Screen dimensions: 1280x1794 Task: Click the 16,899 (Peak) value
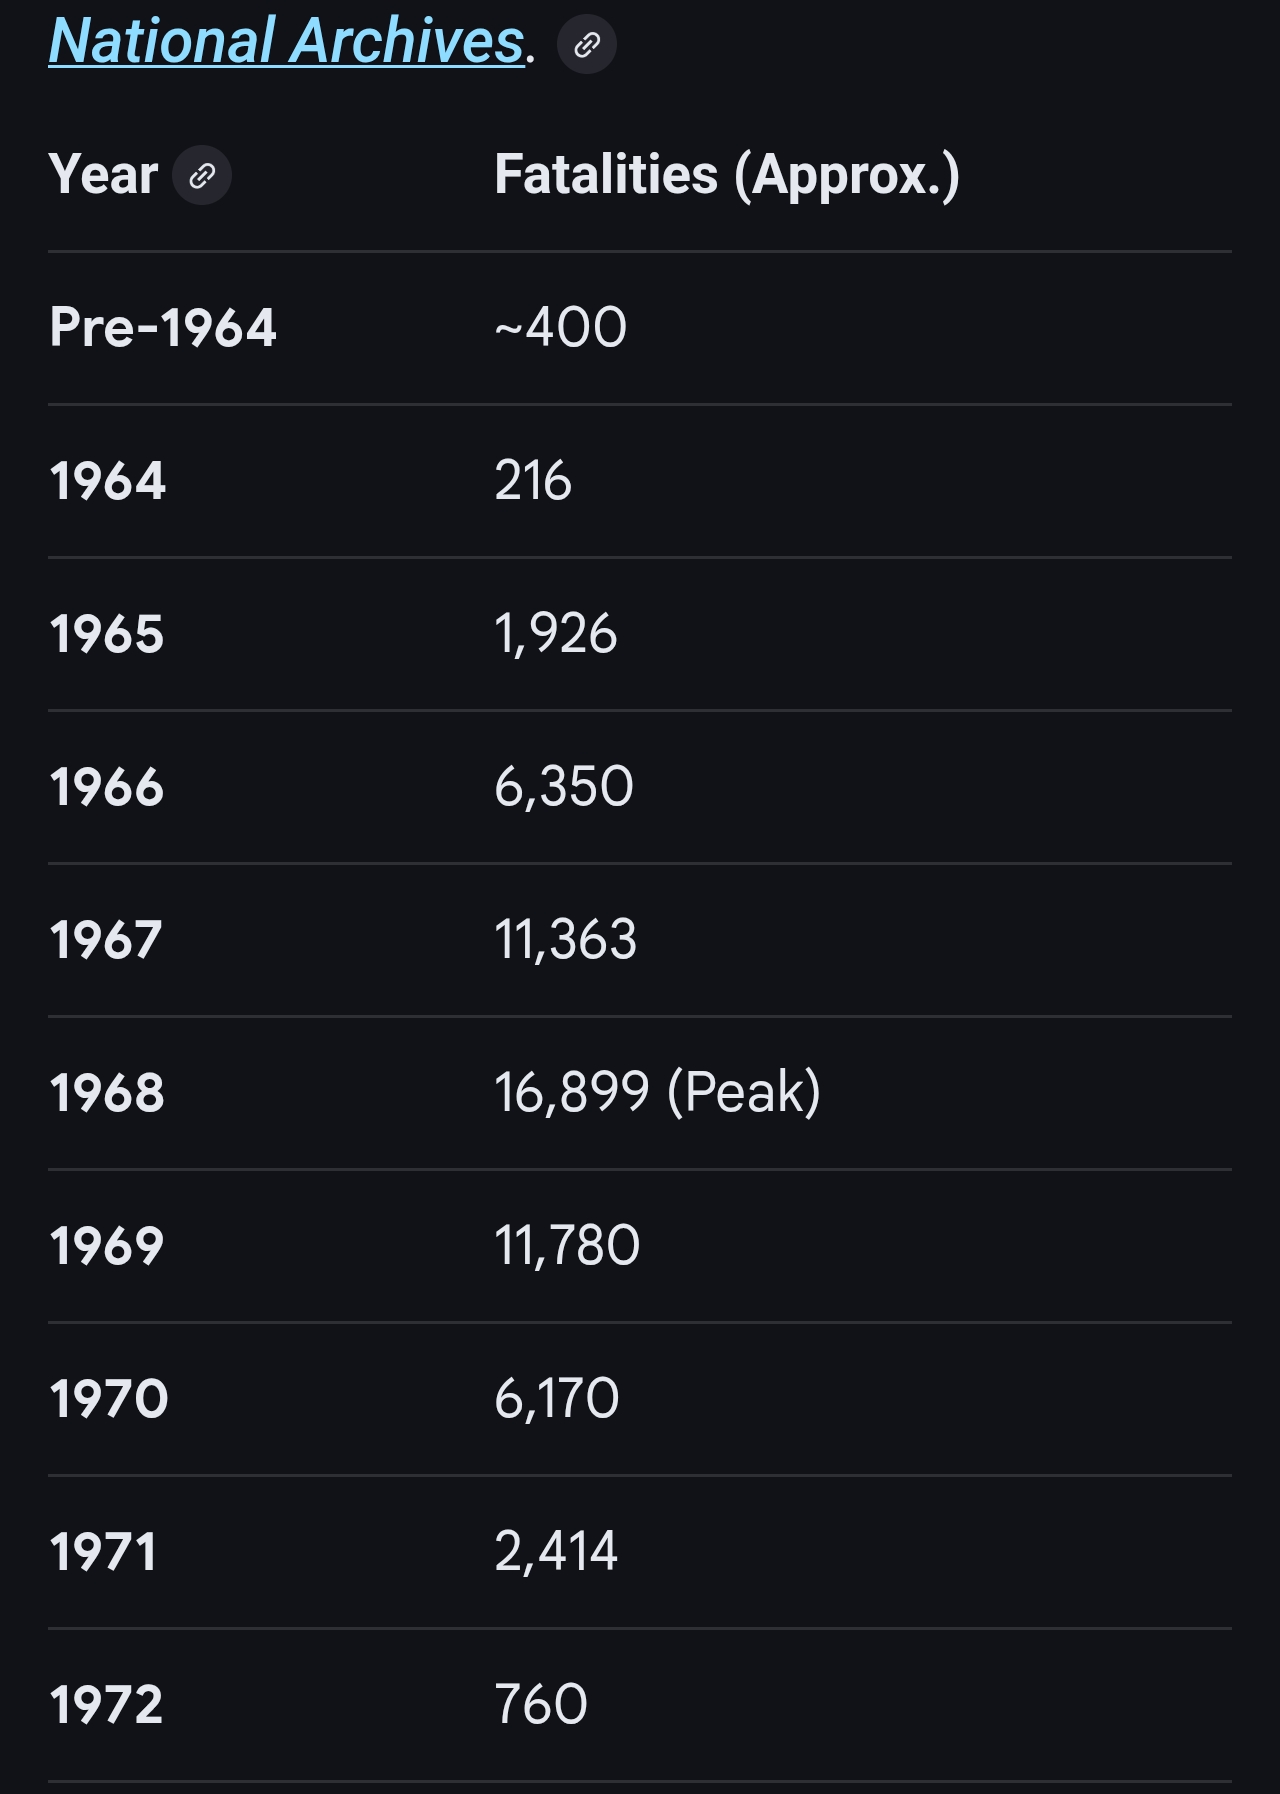tap(657, 1092)
